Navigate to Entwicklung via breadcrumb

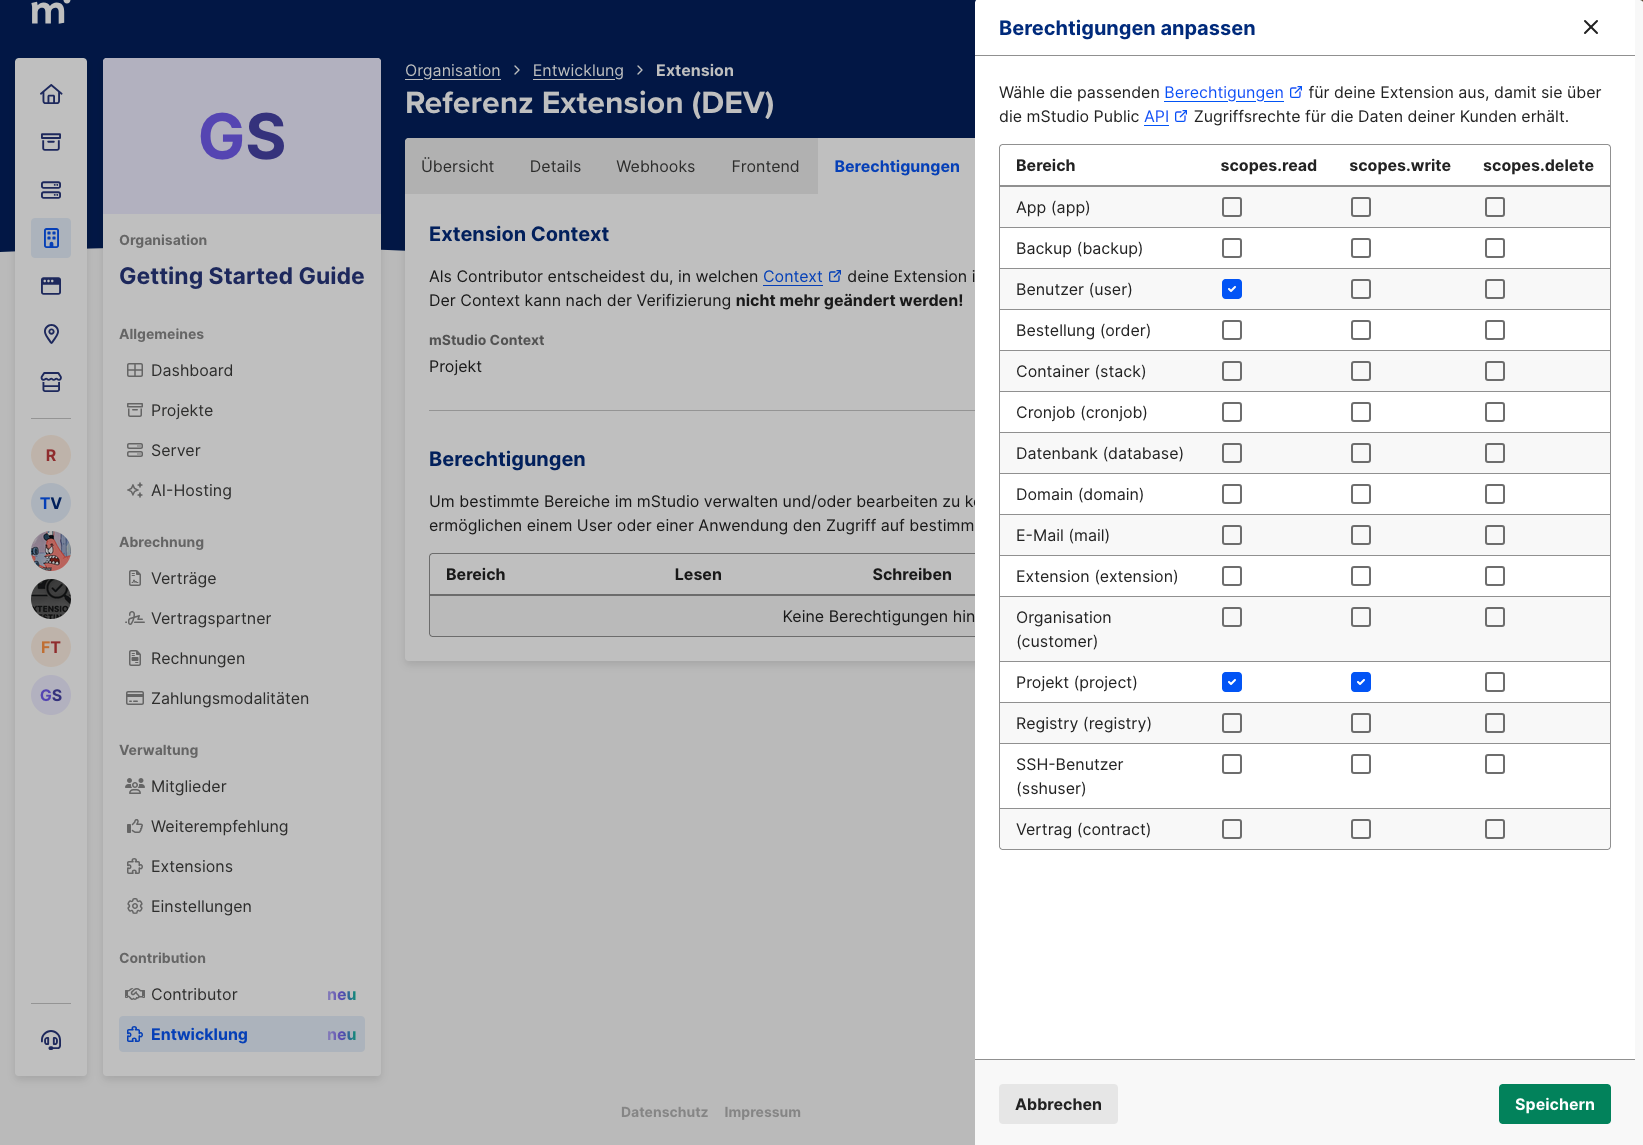[578, 70]
